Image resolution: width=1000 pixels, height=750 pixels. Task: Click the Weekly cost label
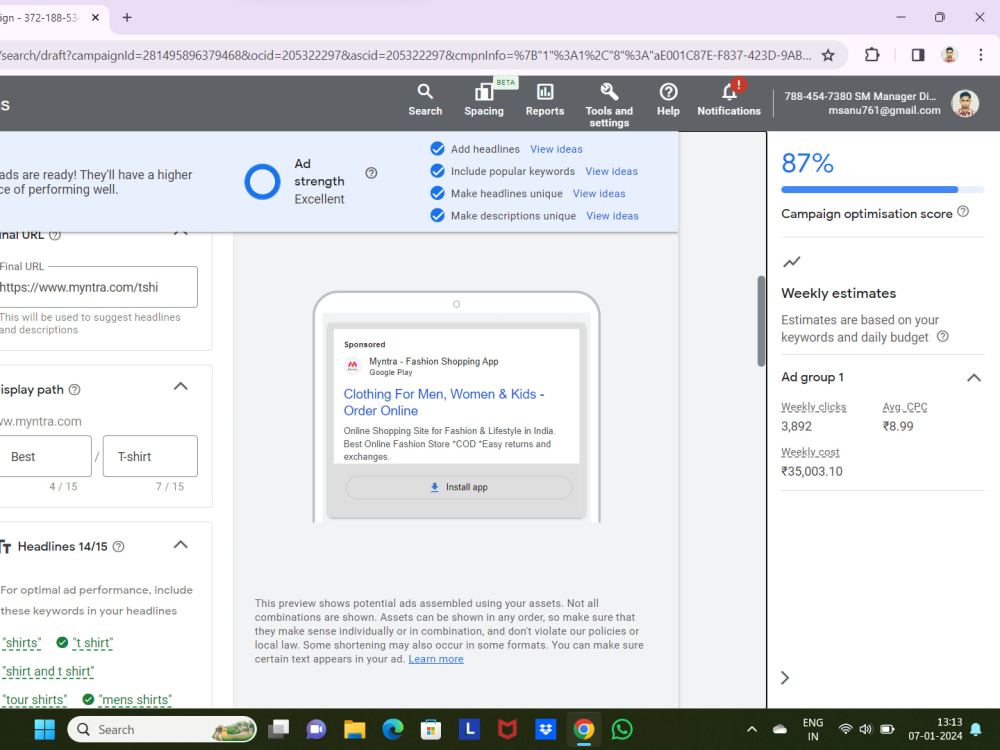click(x=810, y=452)
